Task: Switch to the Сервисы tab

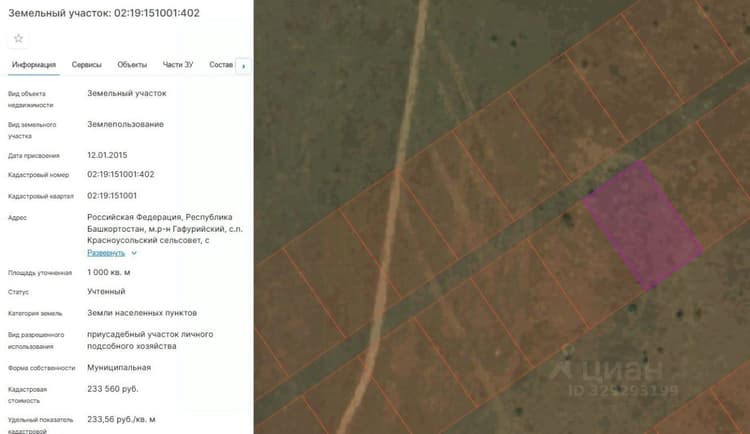Action: point(87,65)
